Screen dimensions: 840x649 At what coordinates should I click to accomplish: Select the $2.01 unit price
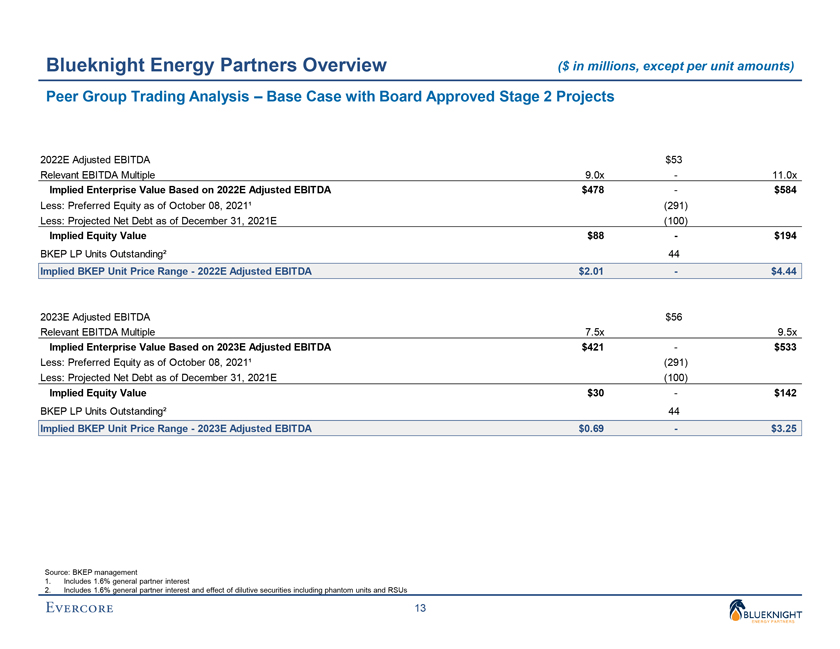pos(591,271)
